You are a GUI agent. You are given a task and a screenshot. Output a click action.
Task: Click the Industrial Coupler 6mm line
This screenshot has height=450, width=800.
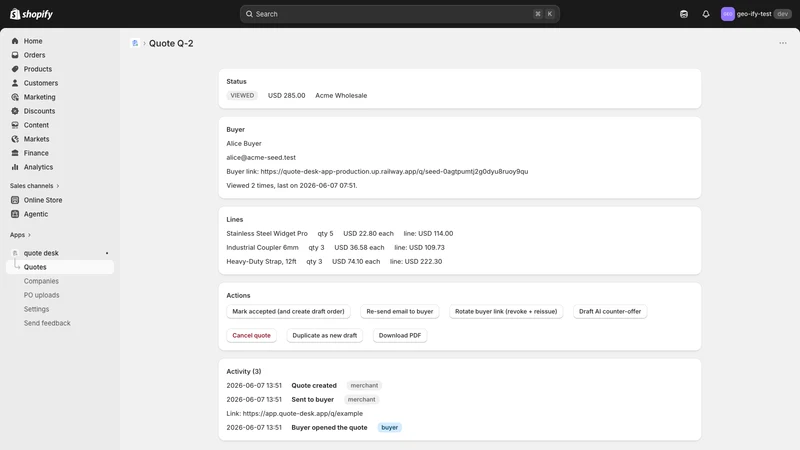click(335, 247)
